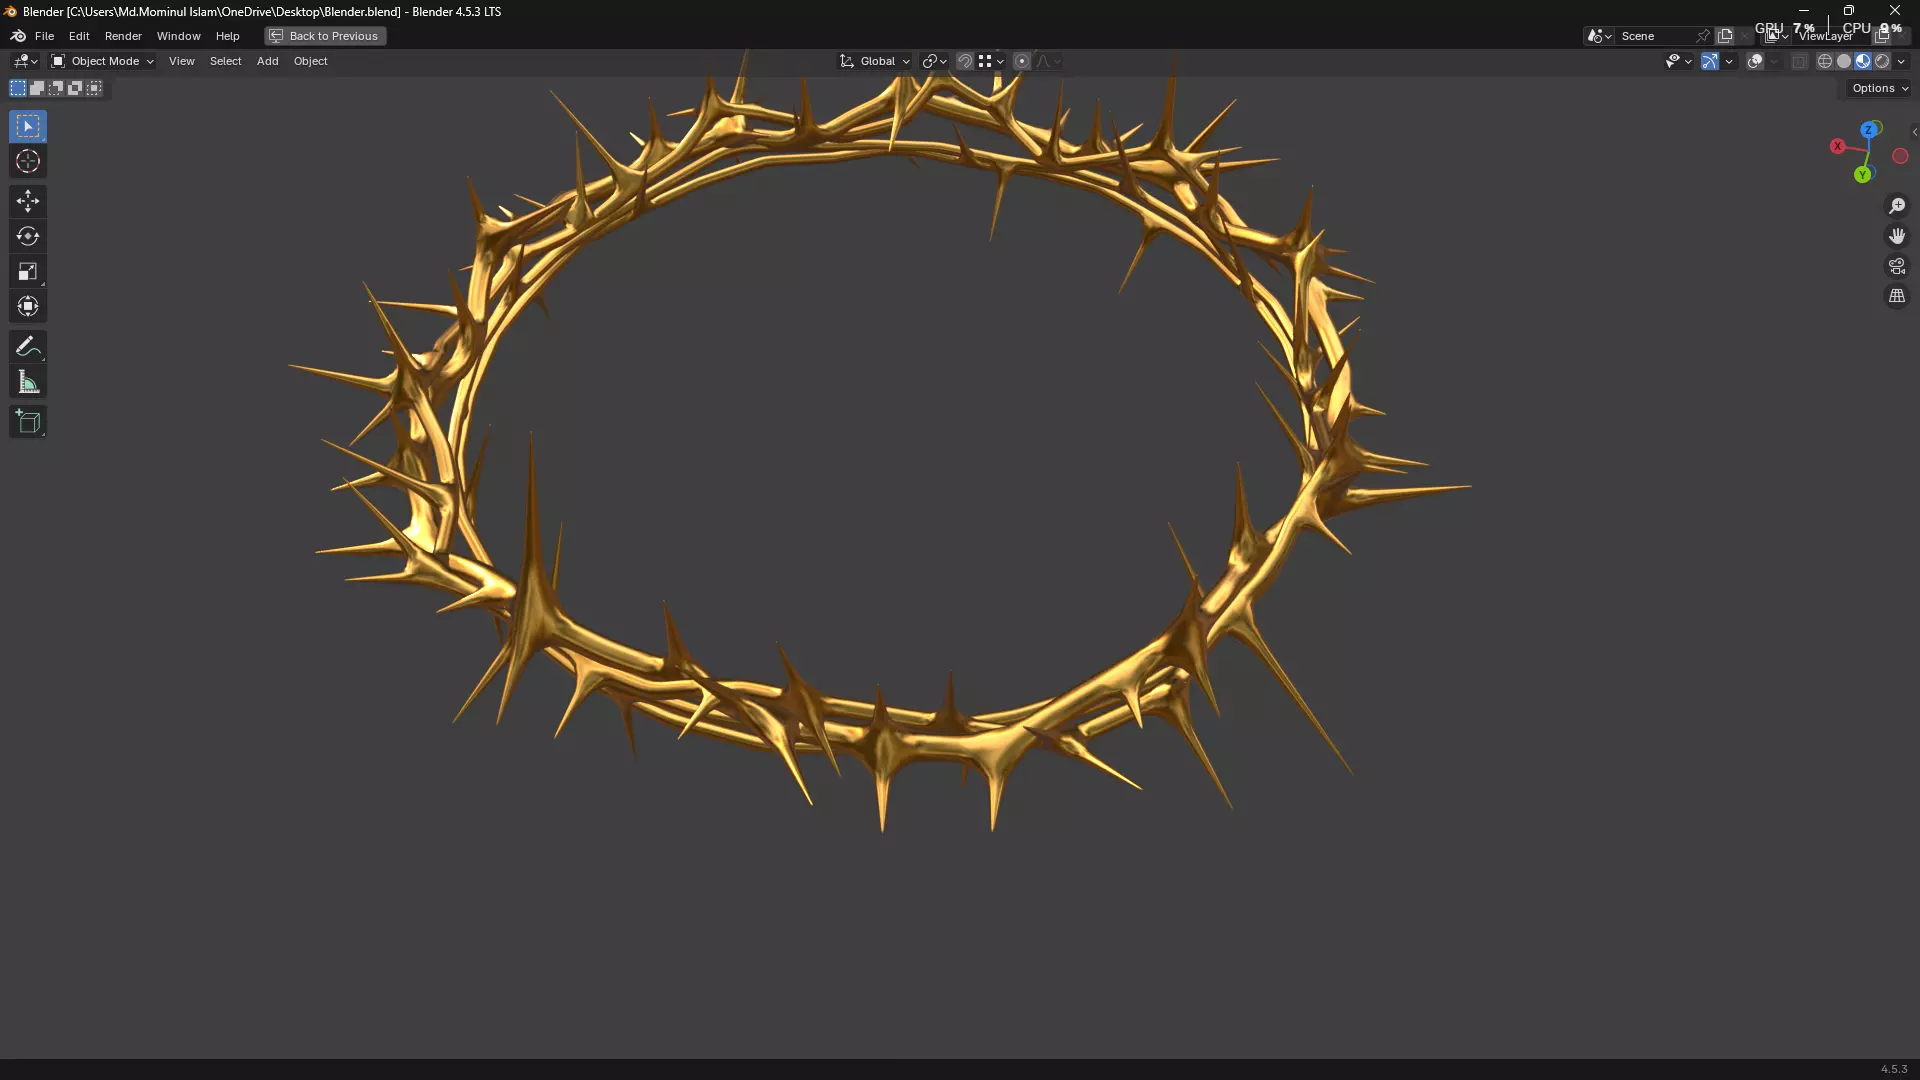
Task: Switch to solid shading
Action: click(1844, 61)
